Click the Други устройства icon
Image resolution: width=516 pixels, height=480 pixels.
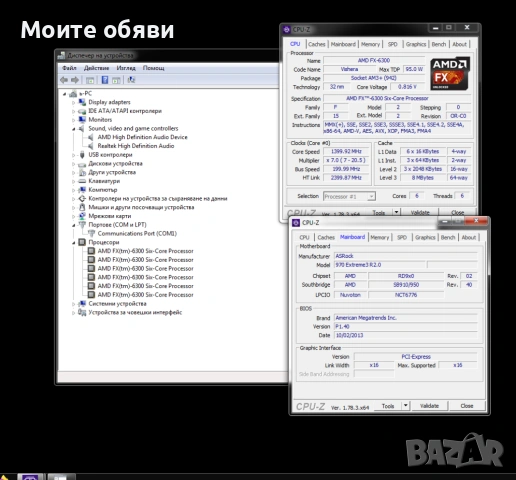[82, 172]
